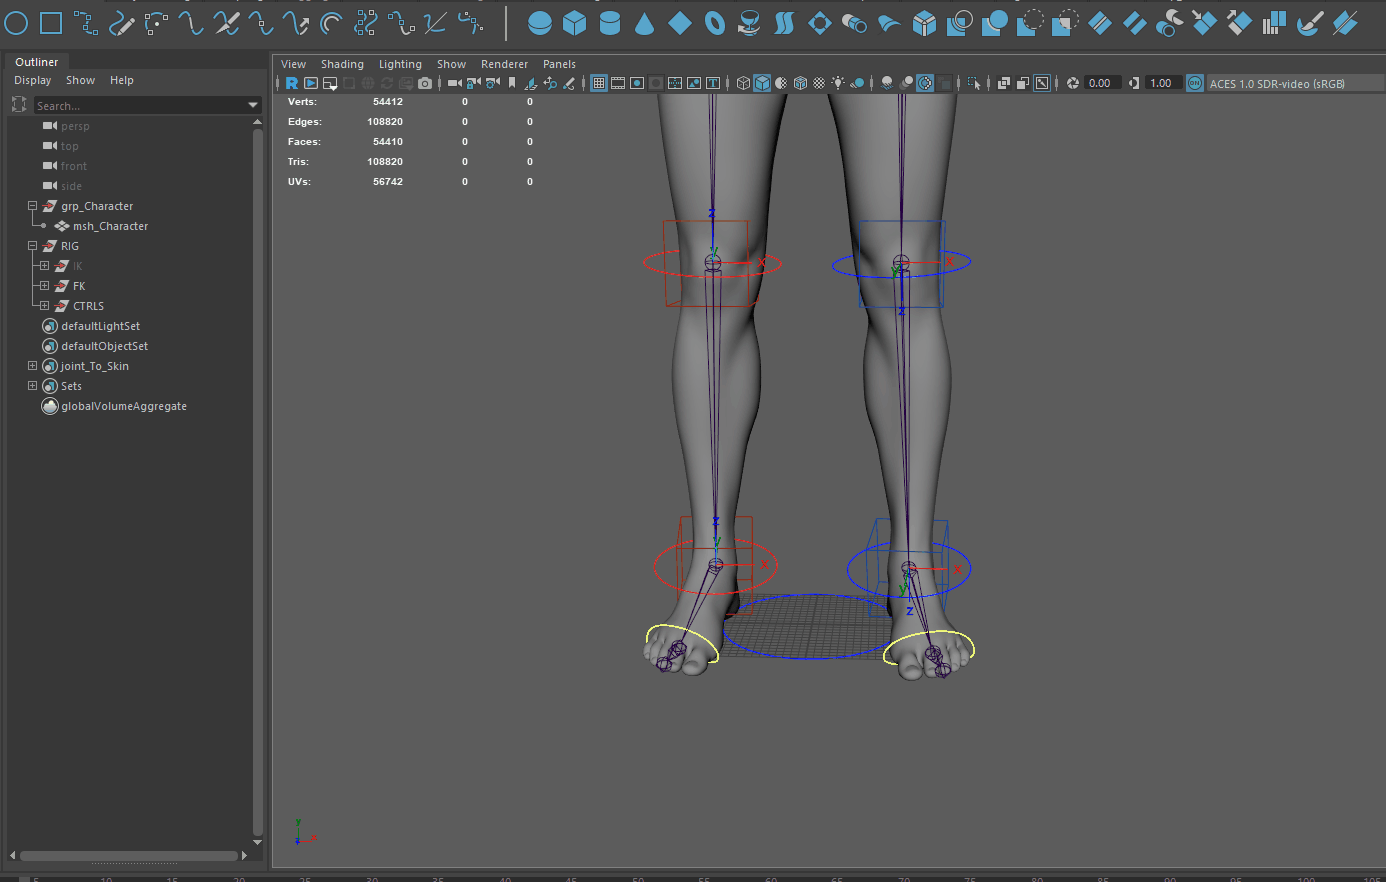
Task: Select globalVolumeAggregate in the Outliner
Action: point(124,406)
